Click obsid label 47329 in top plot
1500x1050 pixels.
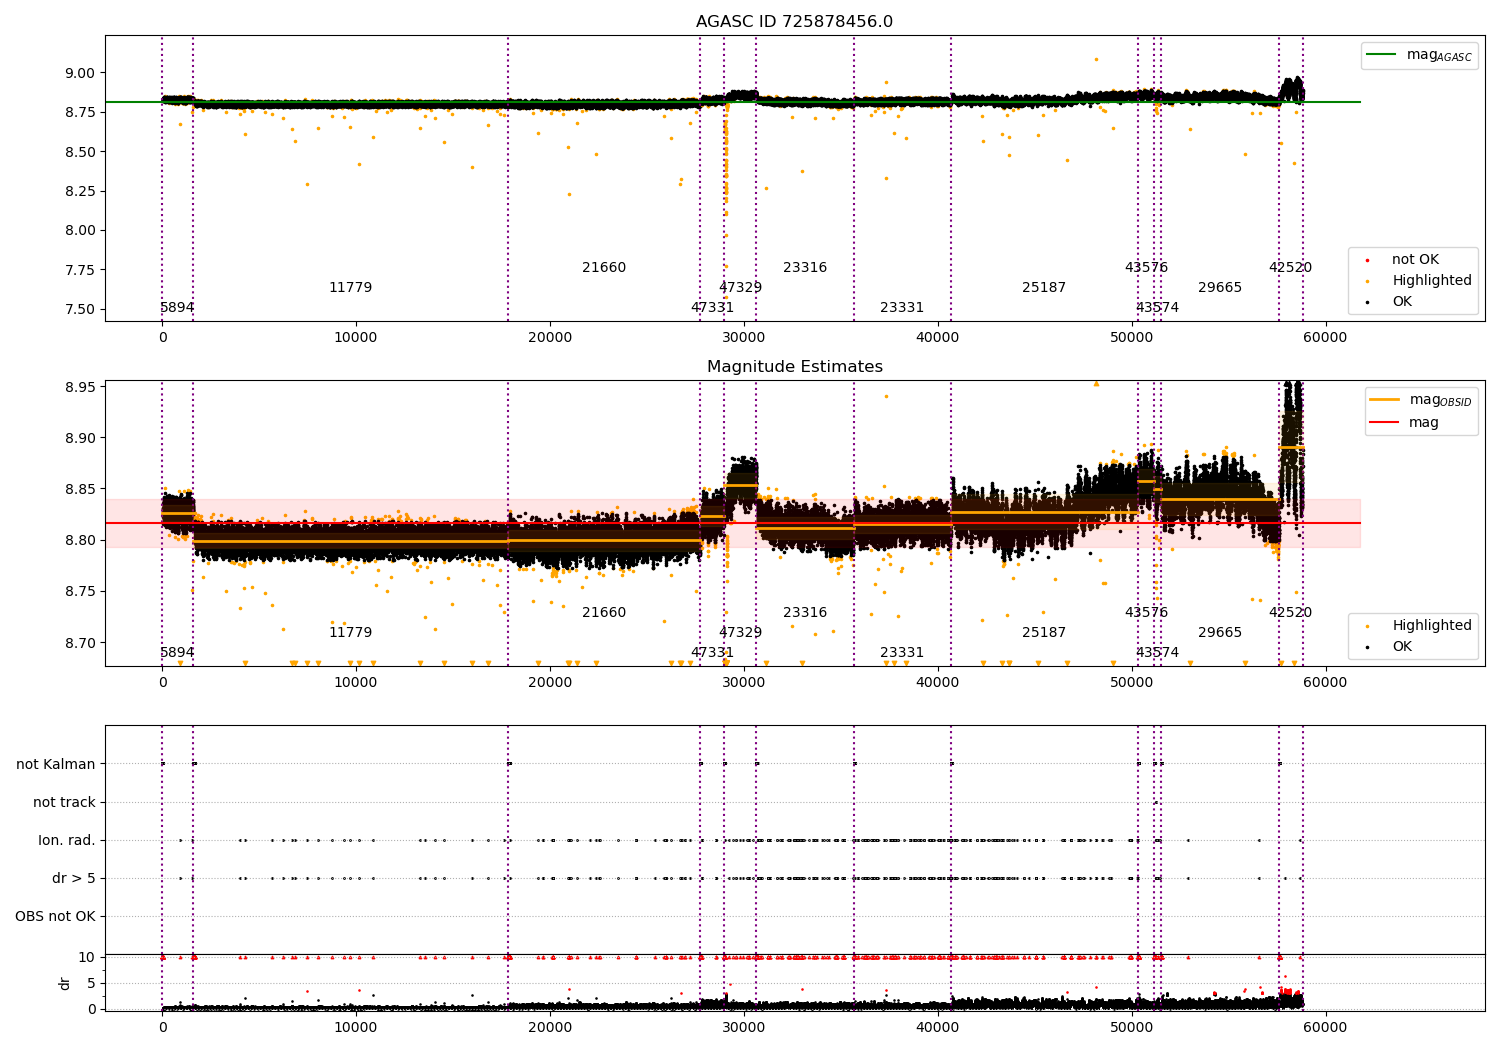click(x=740, y=288)
